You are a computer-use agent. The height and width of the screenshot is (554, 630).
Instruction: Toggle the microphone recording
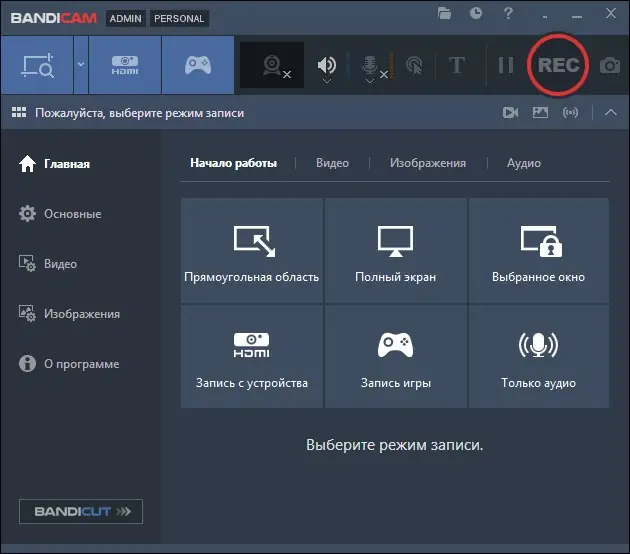tap(370, 64)
